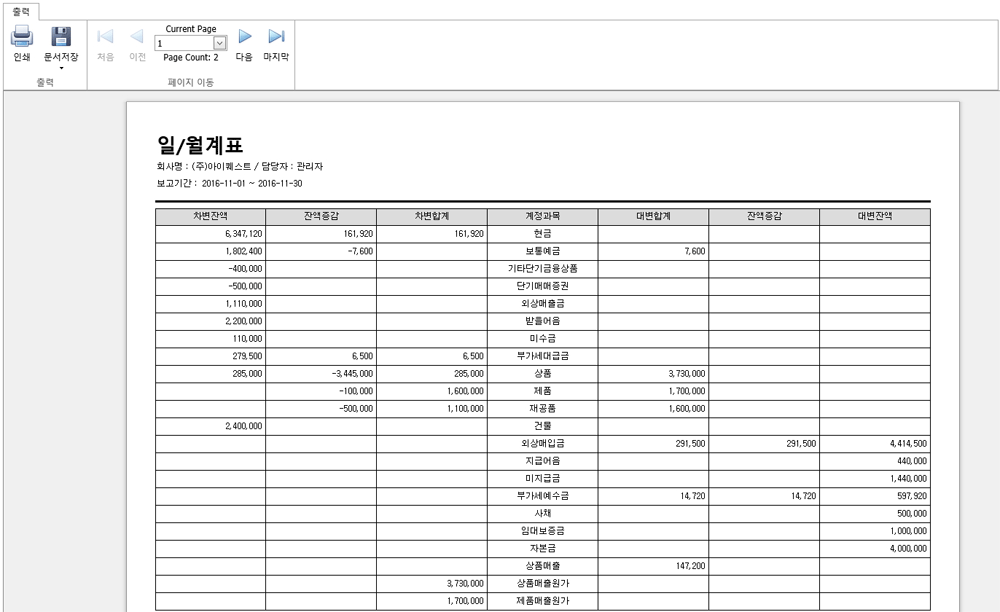Viewport: 1000px width, 612px height.
Task: Click the 이전 previous page icon
Action: (x=137, y=38)
